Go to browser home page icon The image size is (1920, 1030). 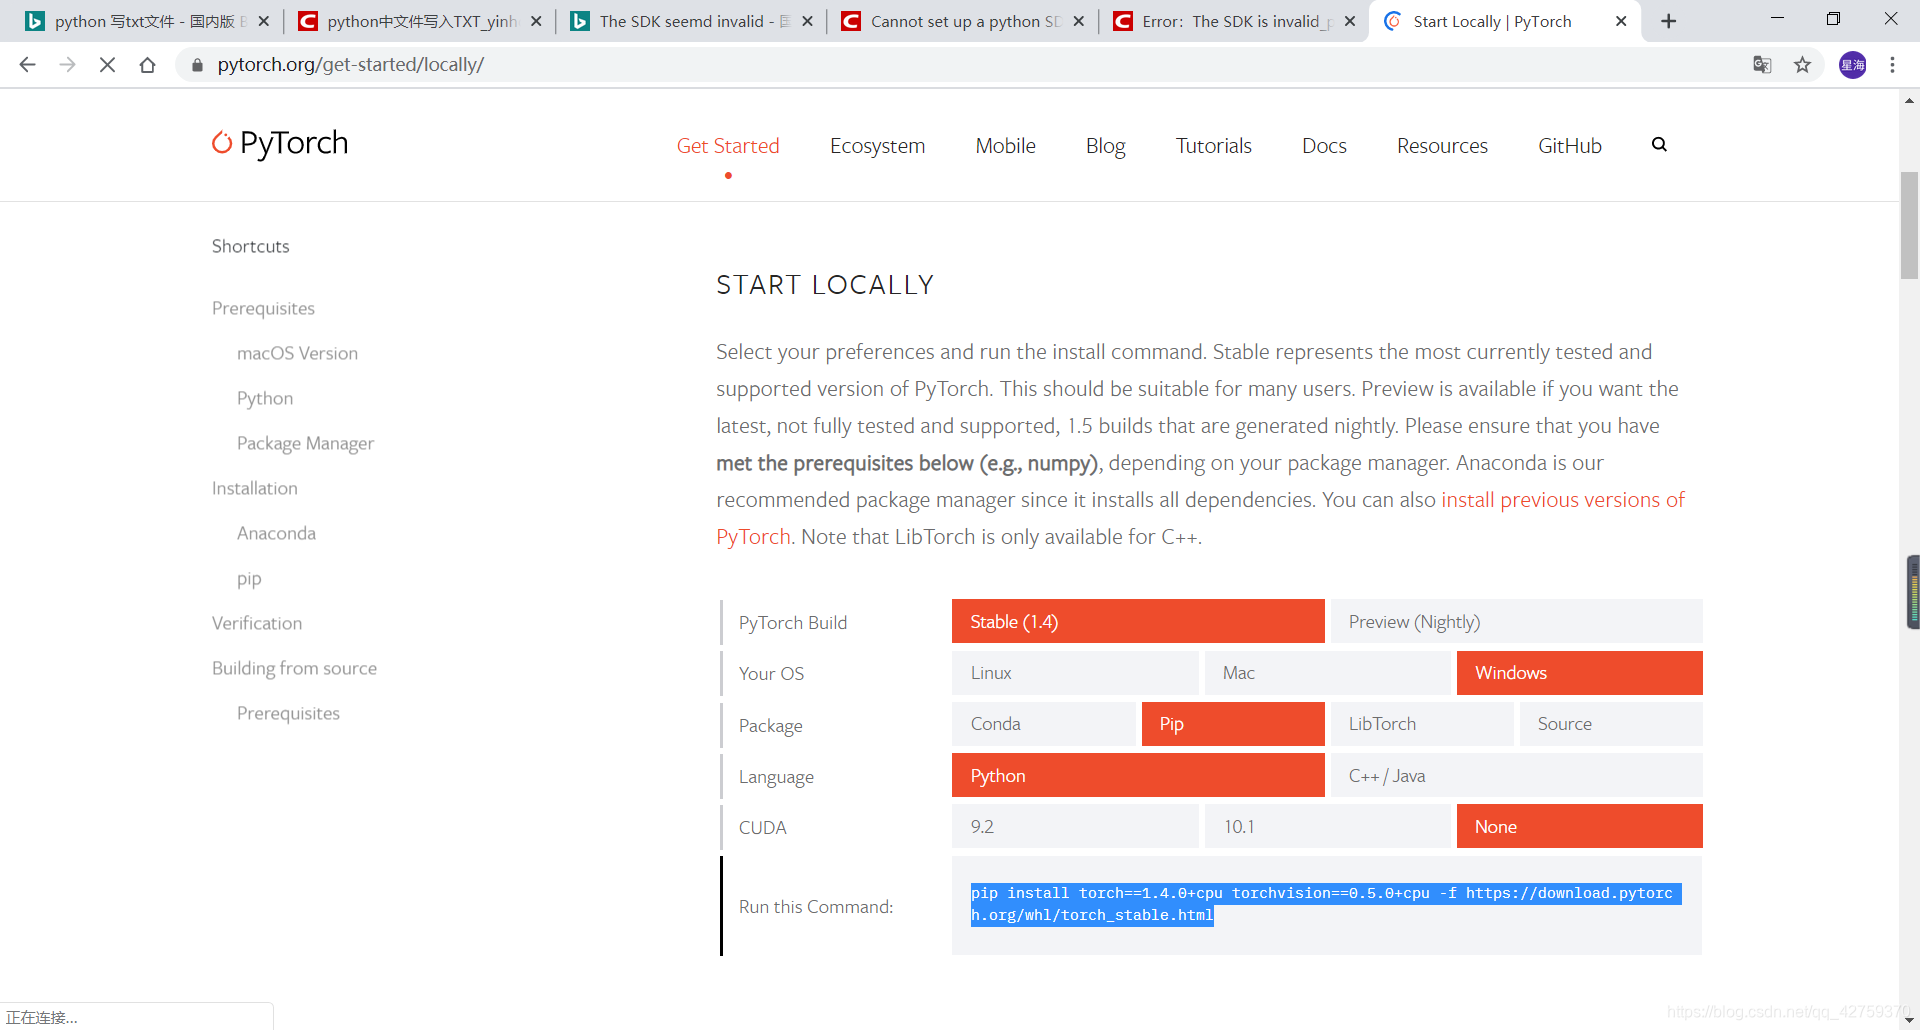tap(147, 65)
